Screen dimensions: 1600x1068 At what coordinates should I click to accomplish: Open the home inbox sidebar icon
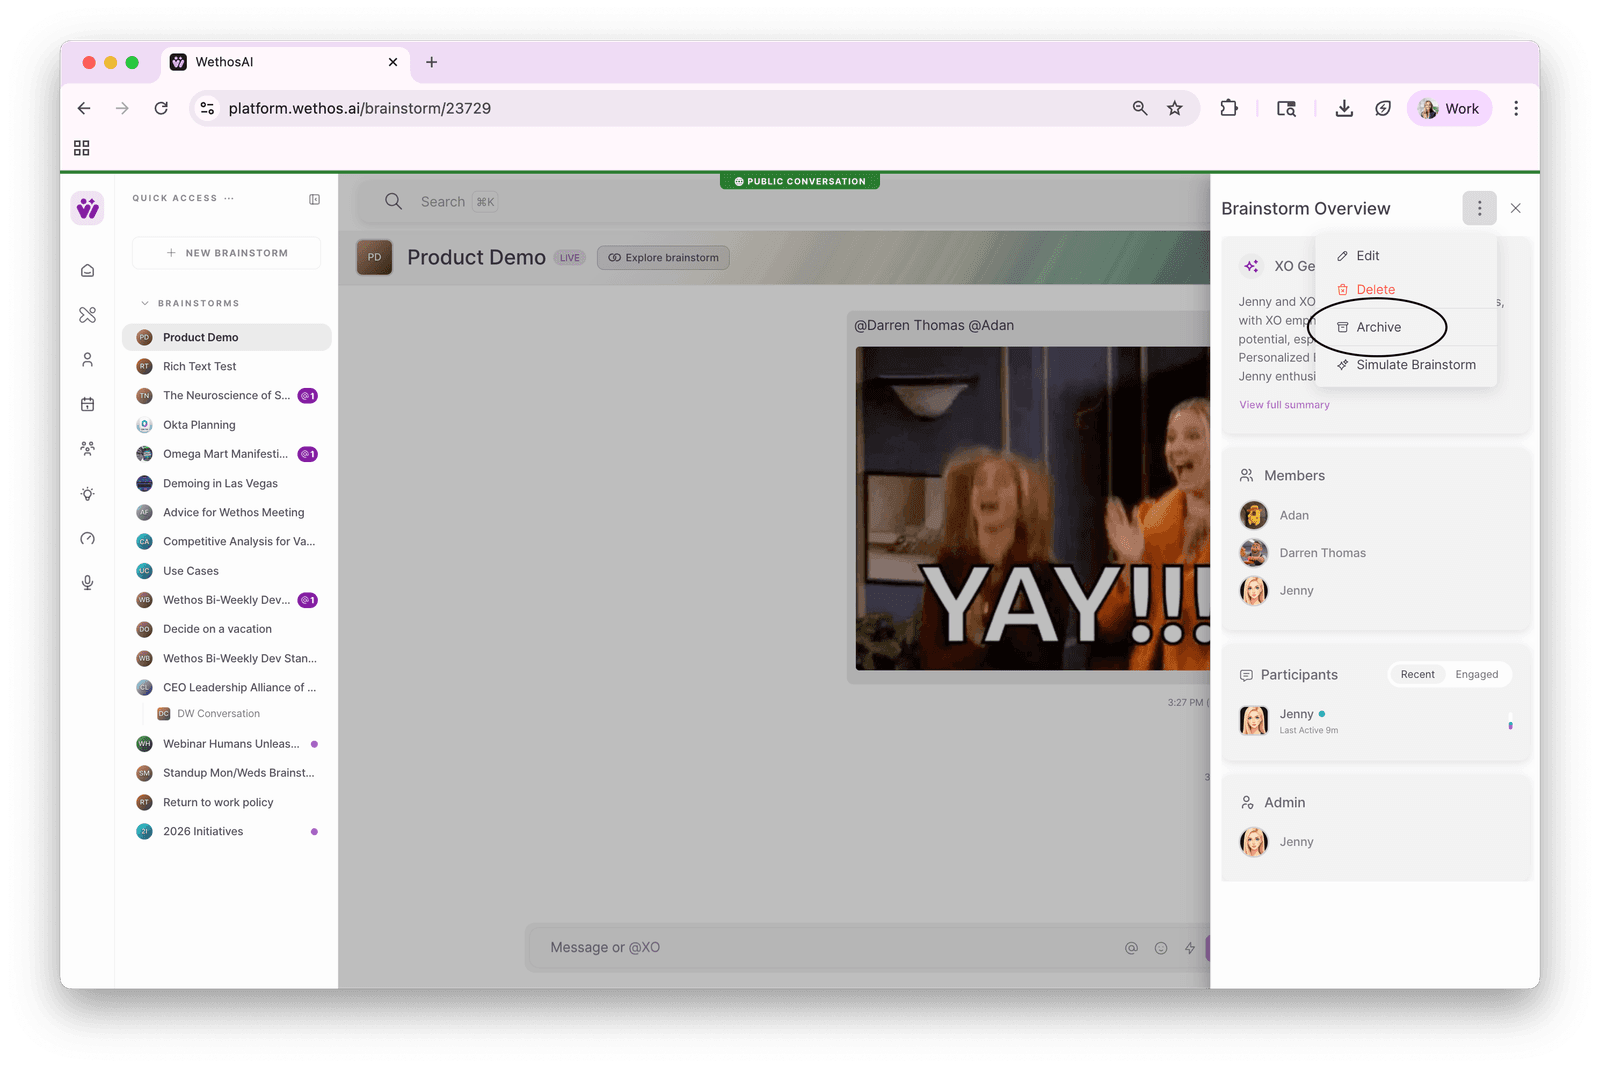(x=88, y=271)
